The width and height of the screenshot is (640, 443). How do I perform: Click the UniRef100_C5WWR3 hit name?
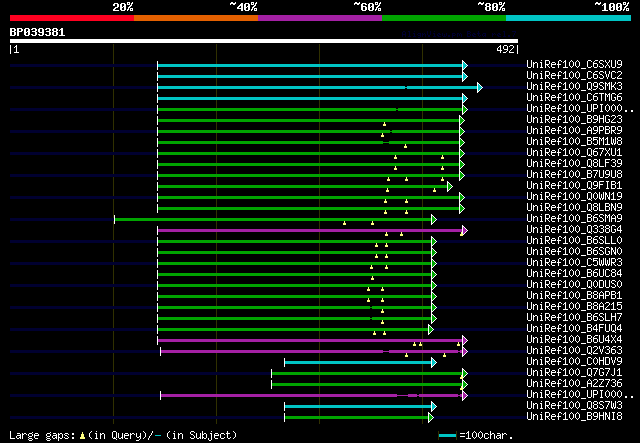[x=574, y=263]
